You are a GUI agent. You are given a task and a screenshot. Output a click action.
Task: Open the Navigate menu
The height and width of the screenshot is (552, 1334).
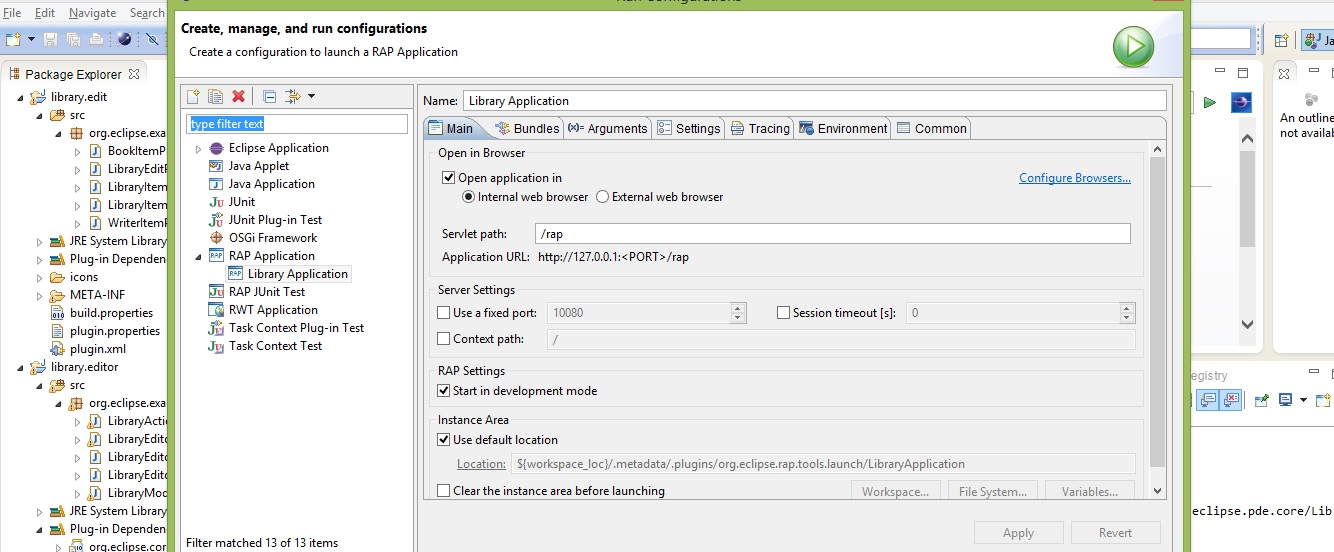(x=92, y=13)
